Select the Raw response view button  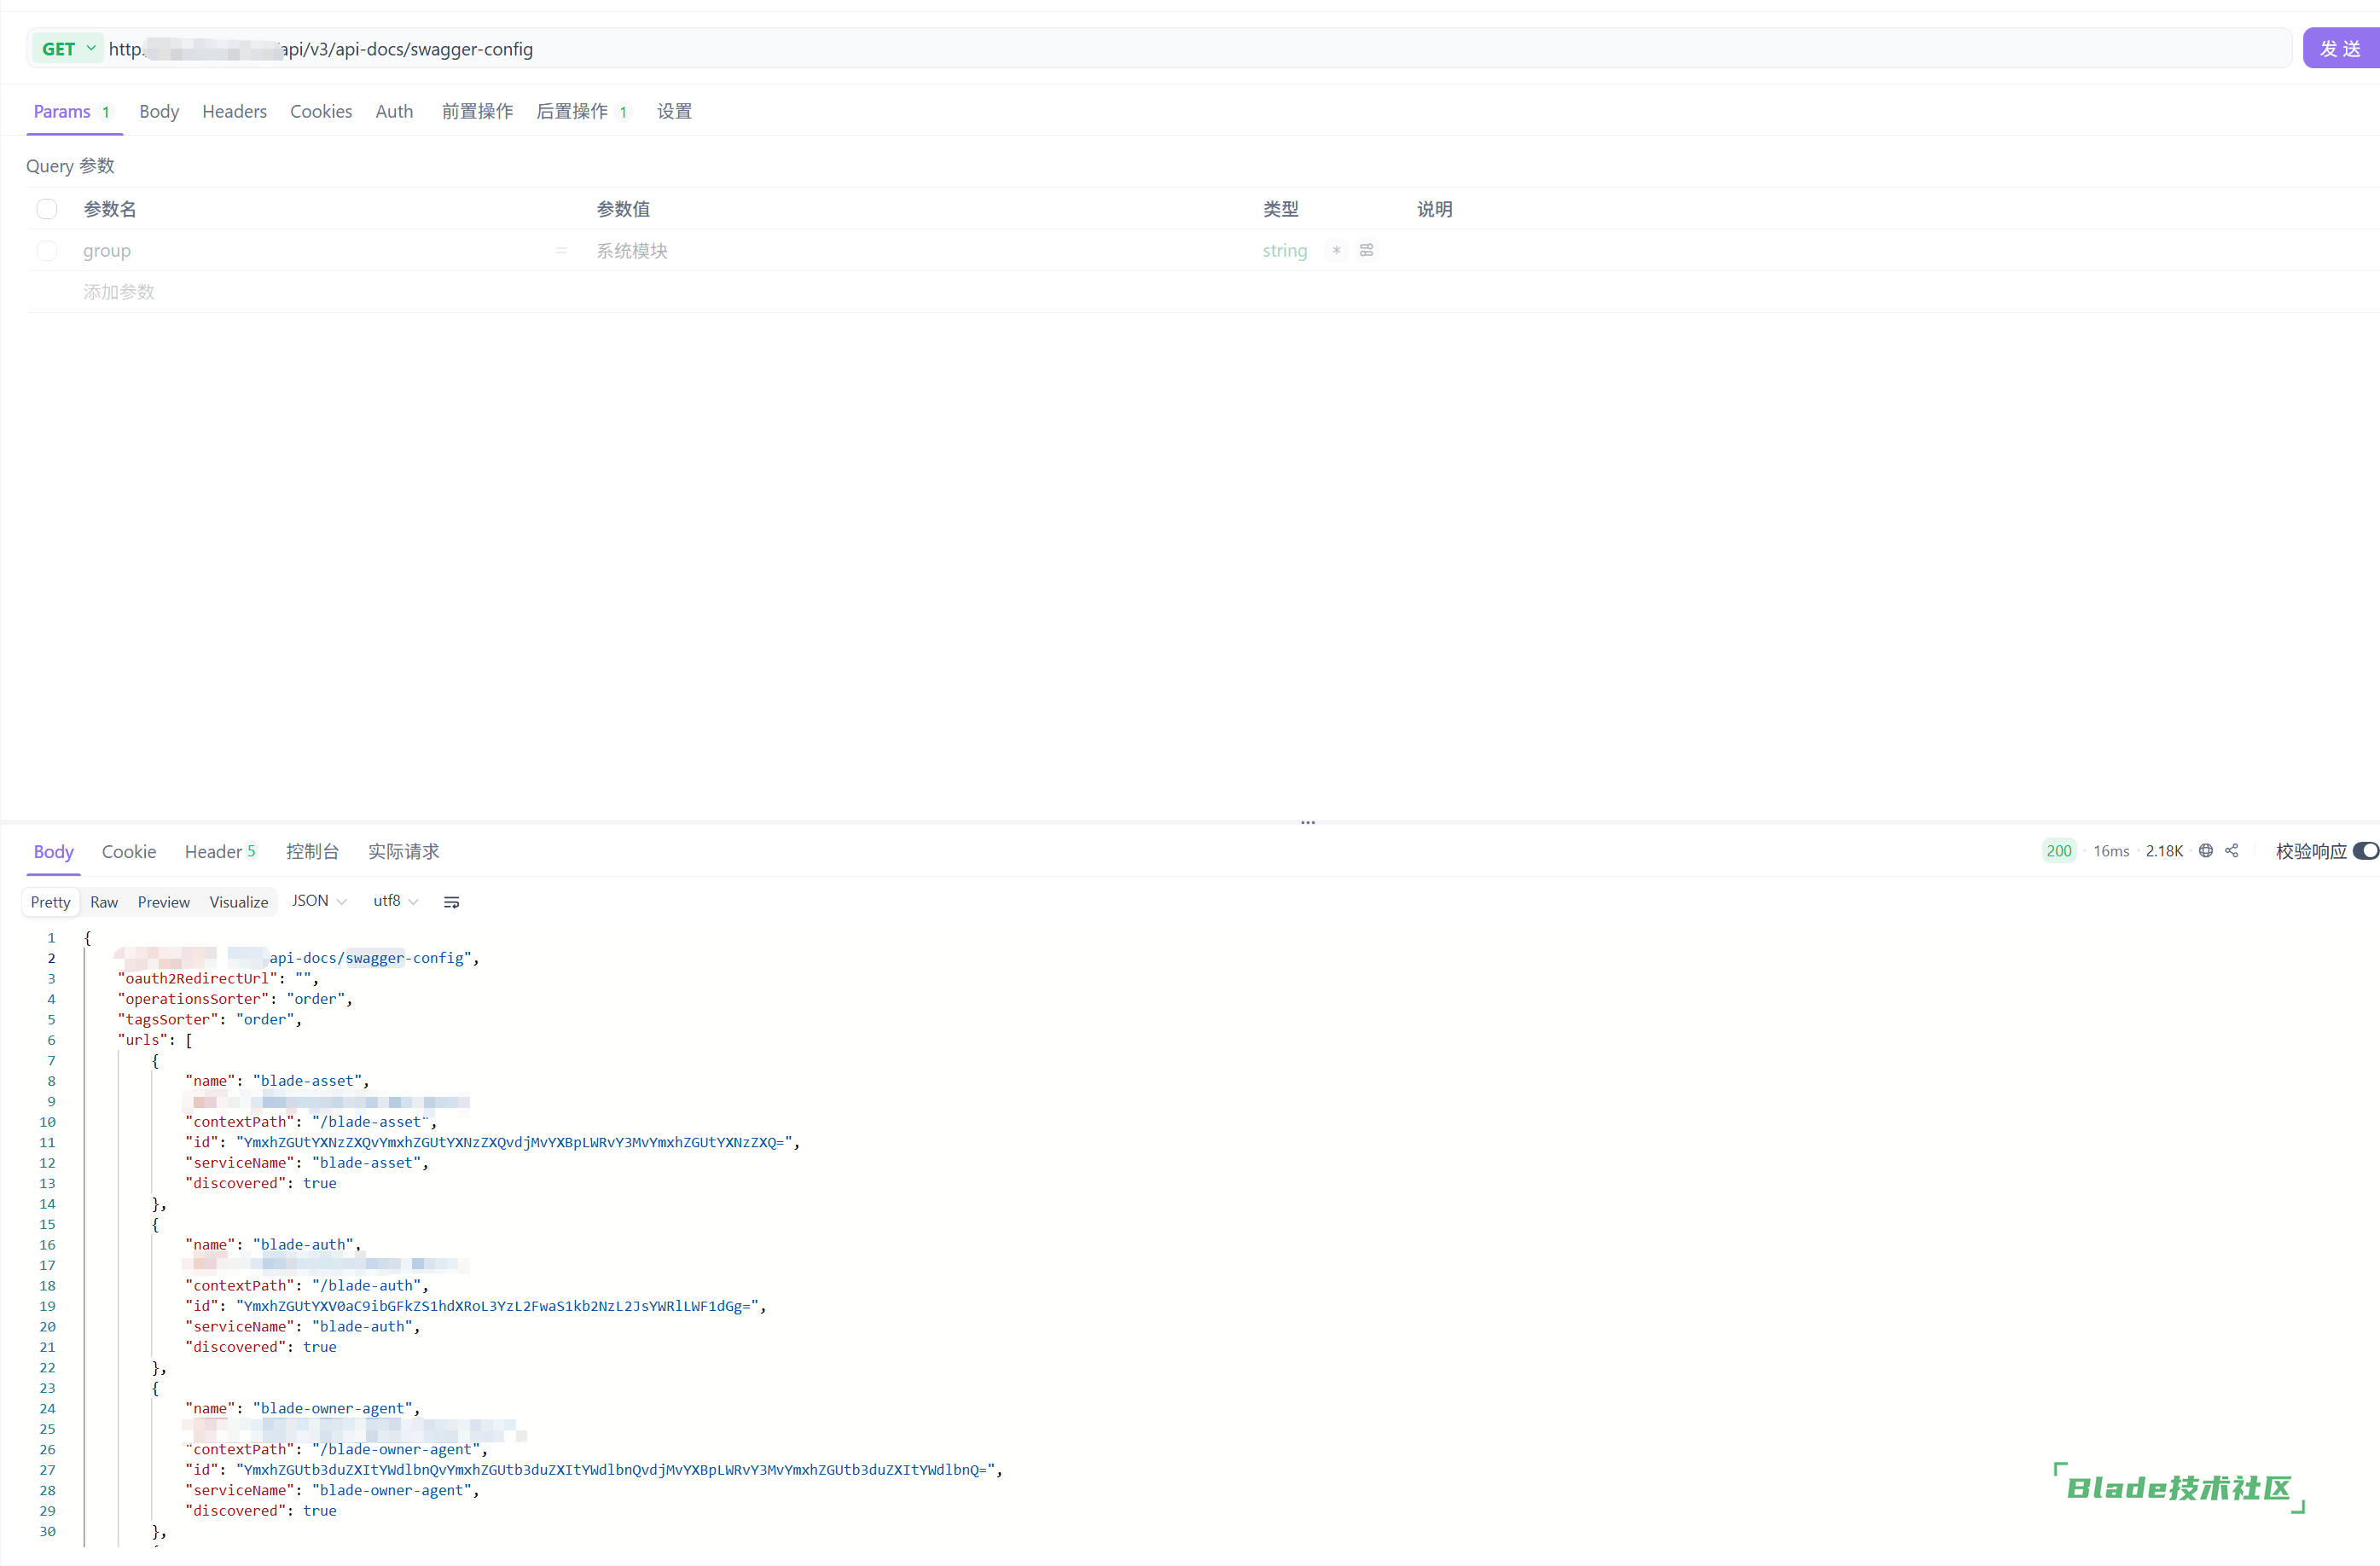click(104, 902)
